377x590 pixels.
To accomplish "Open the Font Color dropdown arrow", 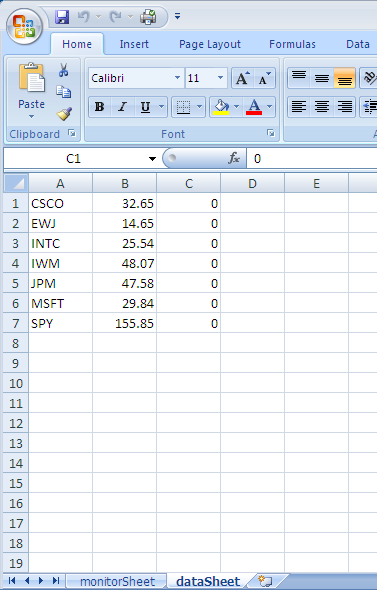I will (x=270, y=107).
